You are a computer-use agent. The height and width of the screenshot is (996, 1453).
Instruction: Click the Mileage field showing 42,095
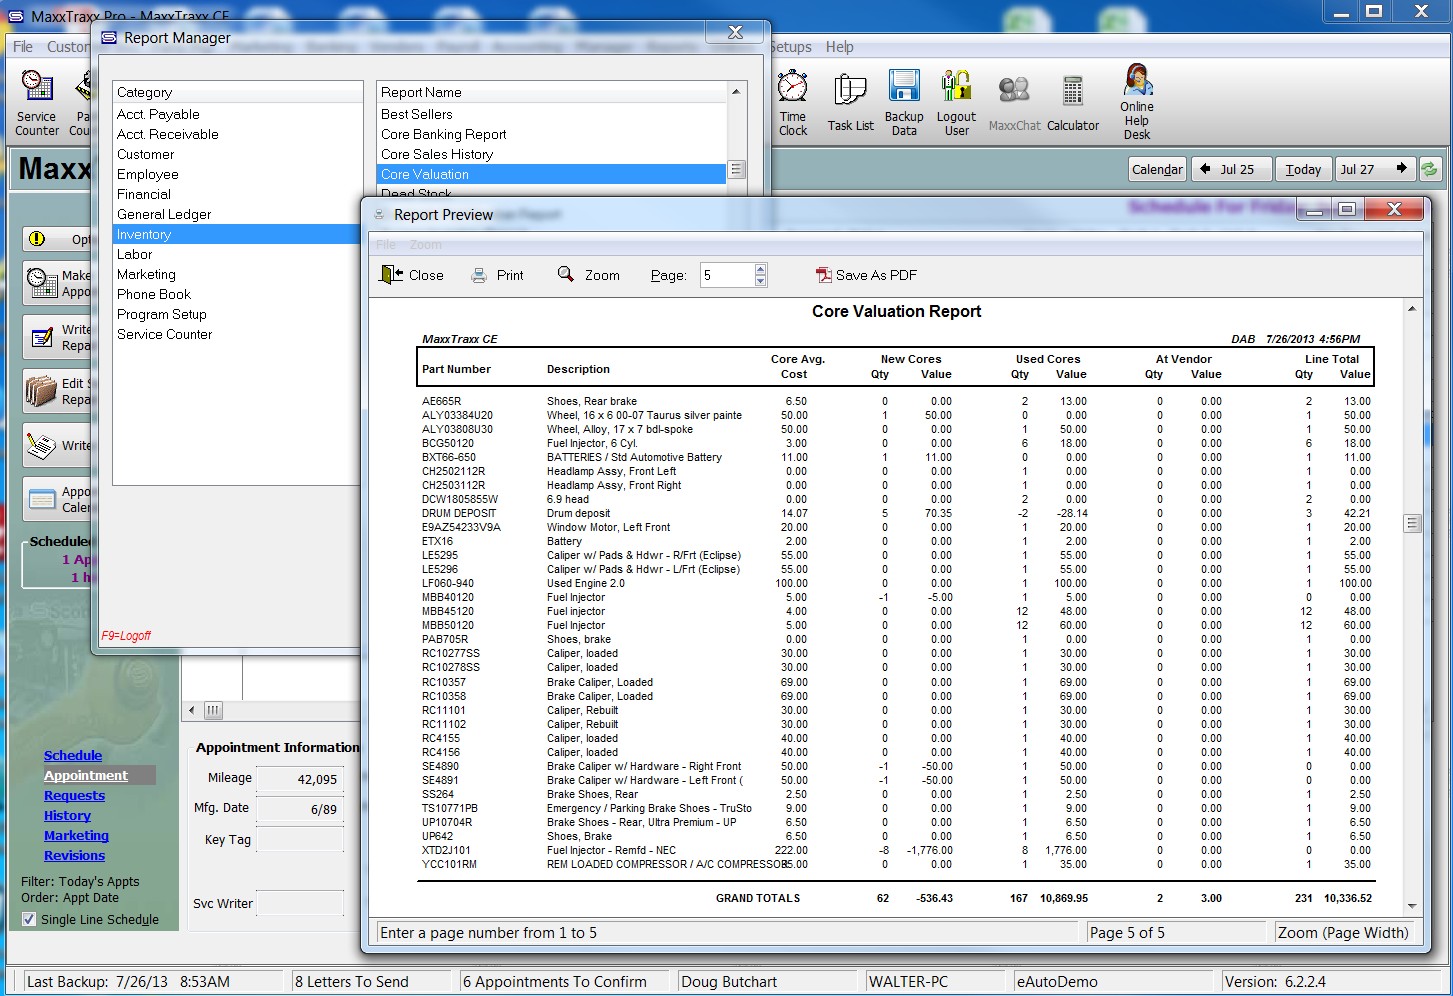(300, 779)
